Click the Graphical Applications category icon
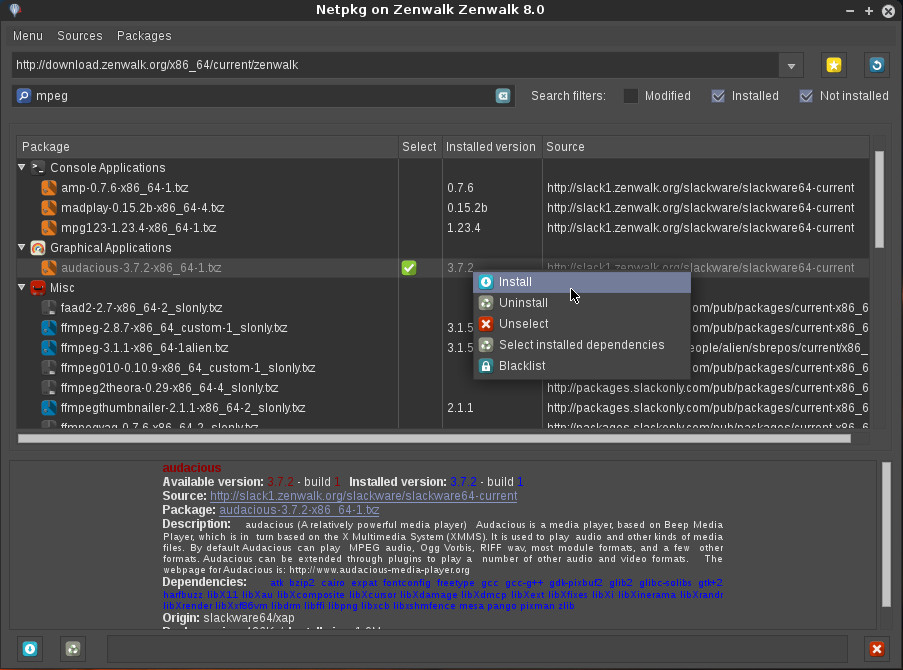Image resolution: width=903 pixels, height=670 pixels. tap(38, 248)
